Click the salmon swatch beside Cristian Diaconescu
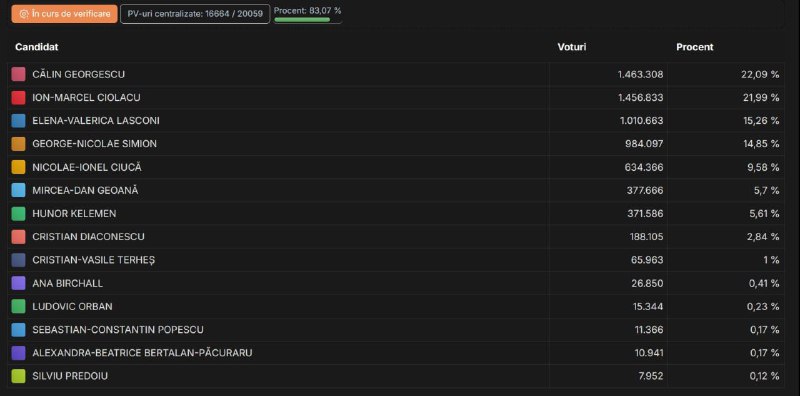 (18, 237)
